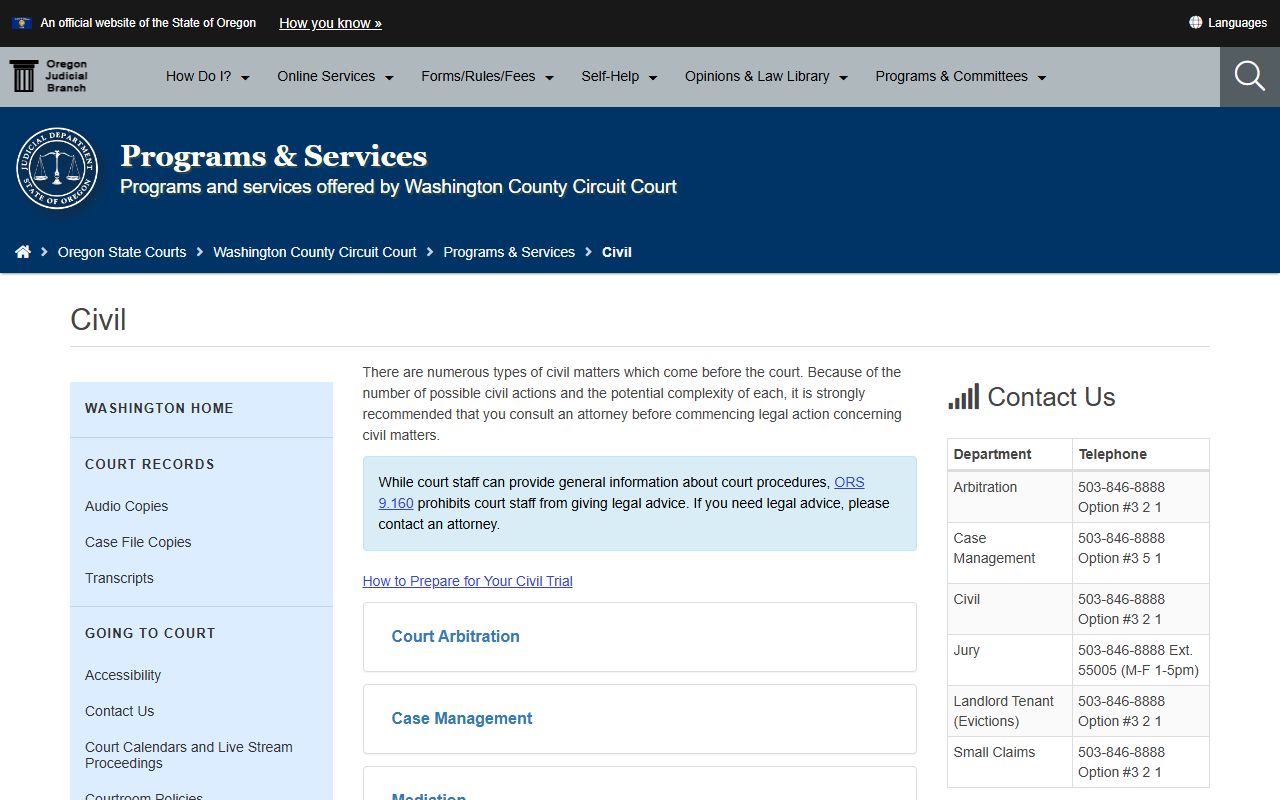Open Programs & Committees dropdown
Viewport: 1280px width, 800px height.
coord(961,76)
